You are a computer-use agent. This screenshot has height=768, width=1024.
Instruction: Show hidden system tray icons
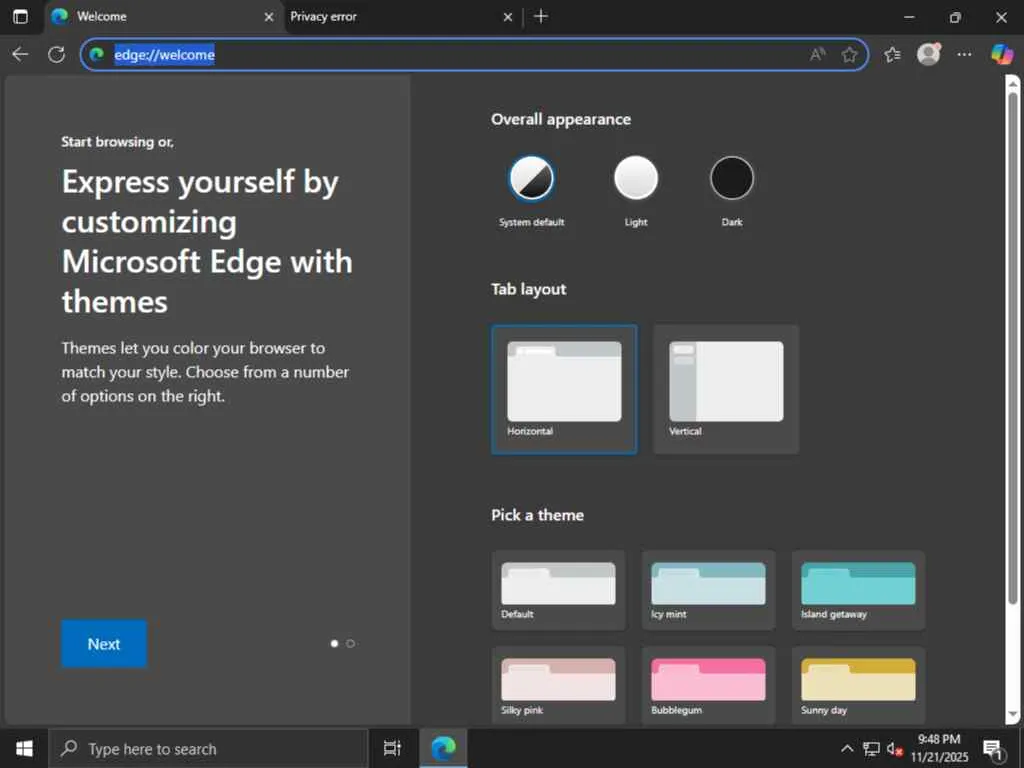pos(846,749)
